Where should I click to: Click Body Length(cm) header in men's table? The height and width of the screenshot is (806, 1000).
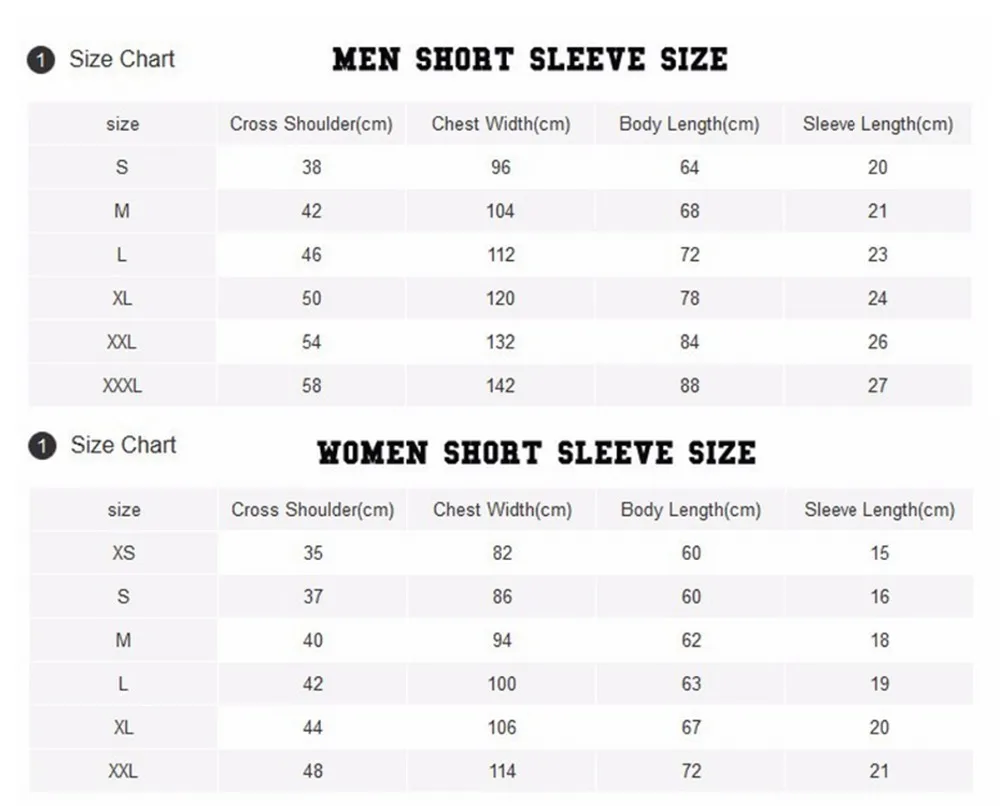[689, 124]
